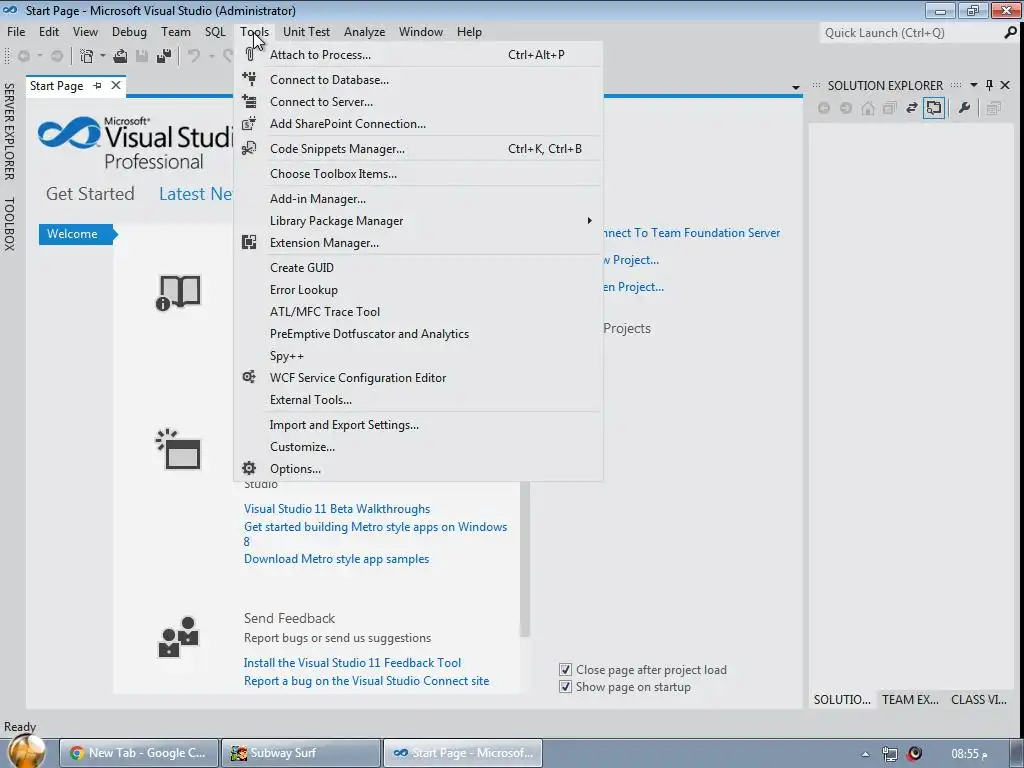
Task: Open the Navigate Backward history dropdown
Action: pos(40,56)
